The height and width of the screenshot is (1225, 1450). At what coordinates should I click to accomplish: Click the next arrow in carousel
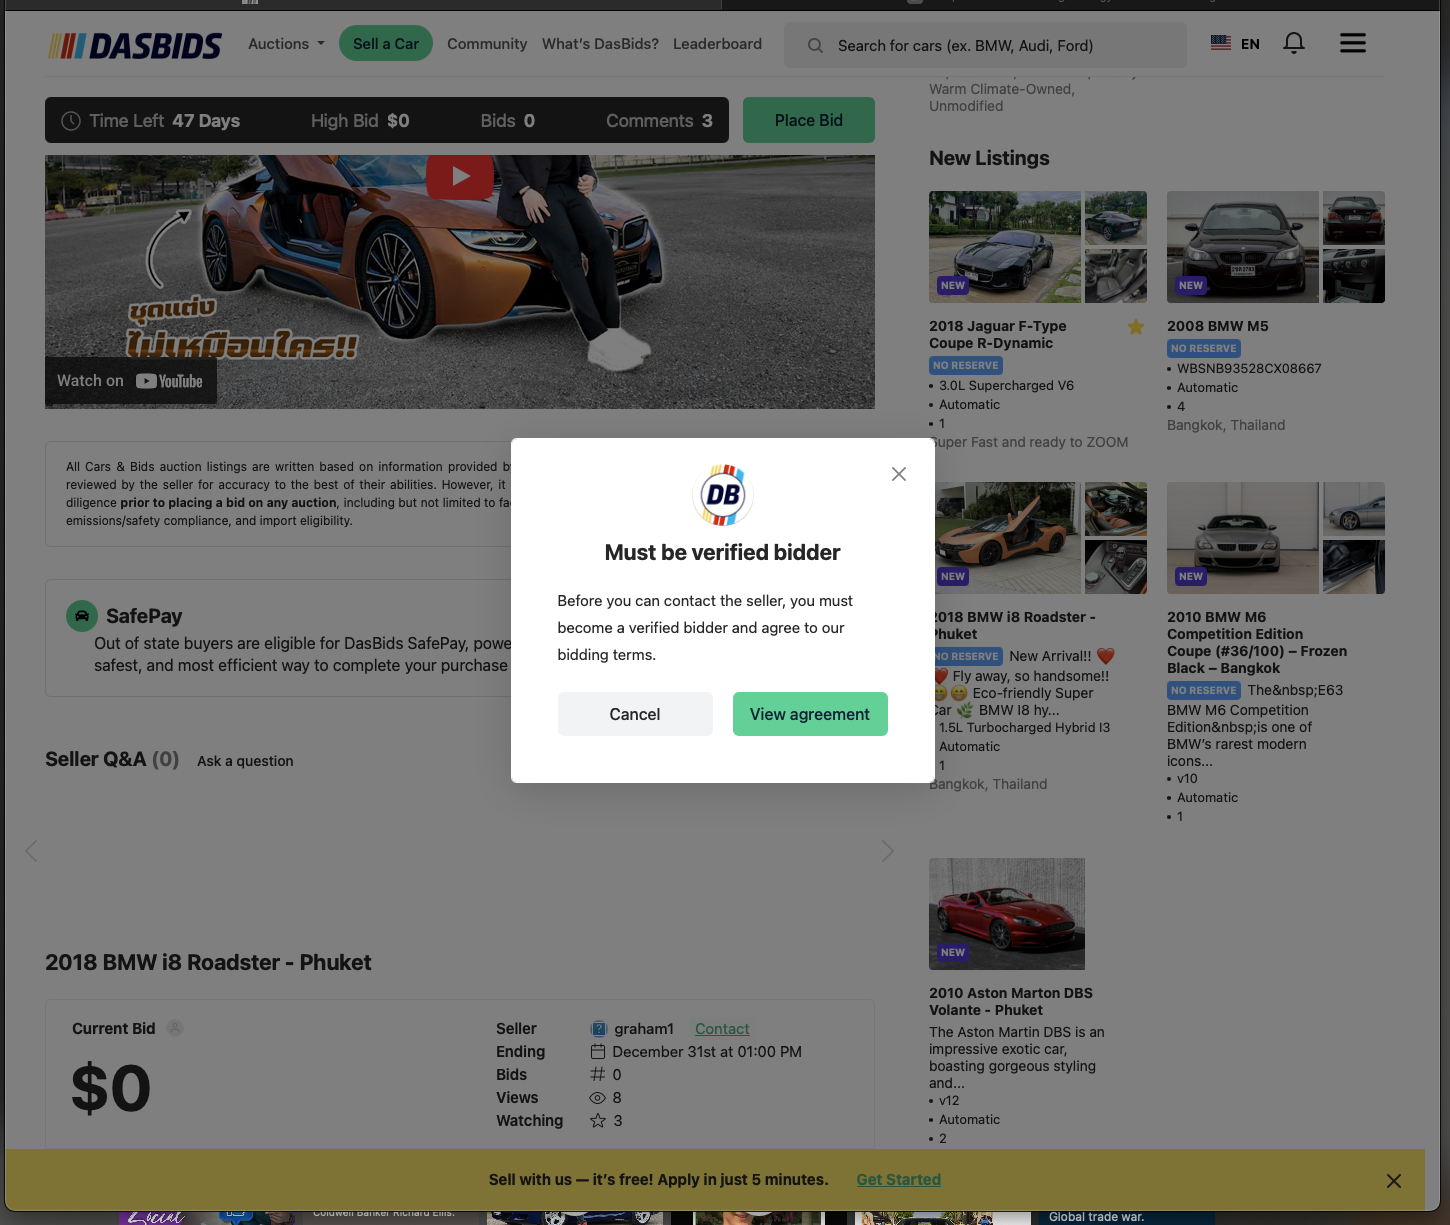point(887,851)
